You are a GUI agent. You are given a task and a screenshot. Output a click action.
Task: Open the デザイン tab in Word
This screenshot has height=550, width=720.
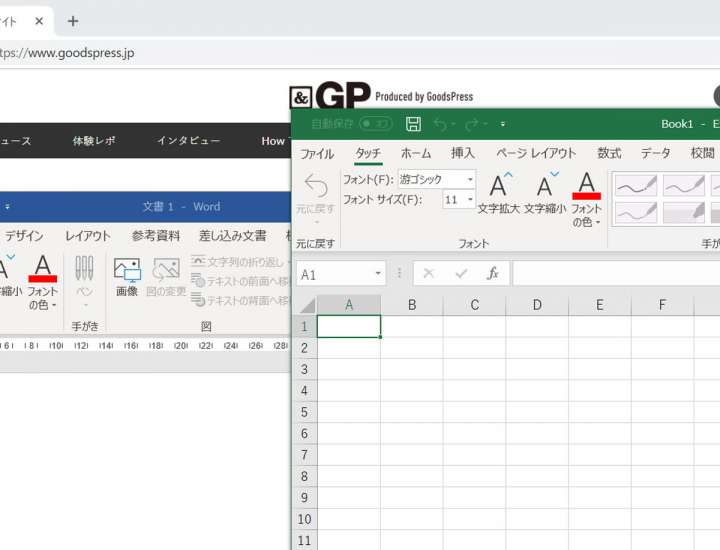pos(24,236)
